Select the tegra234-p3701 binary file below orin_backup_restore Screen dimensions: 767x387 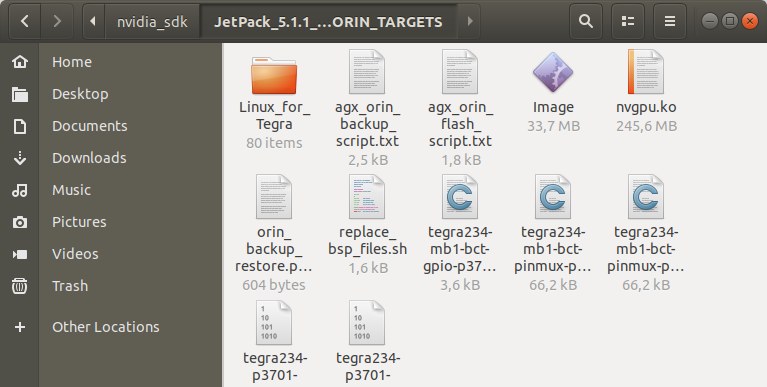coord(274,323)
